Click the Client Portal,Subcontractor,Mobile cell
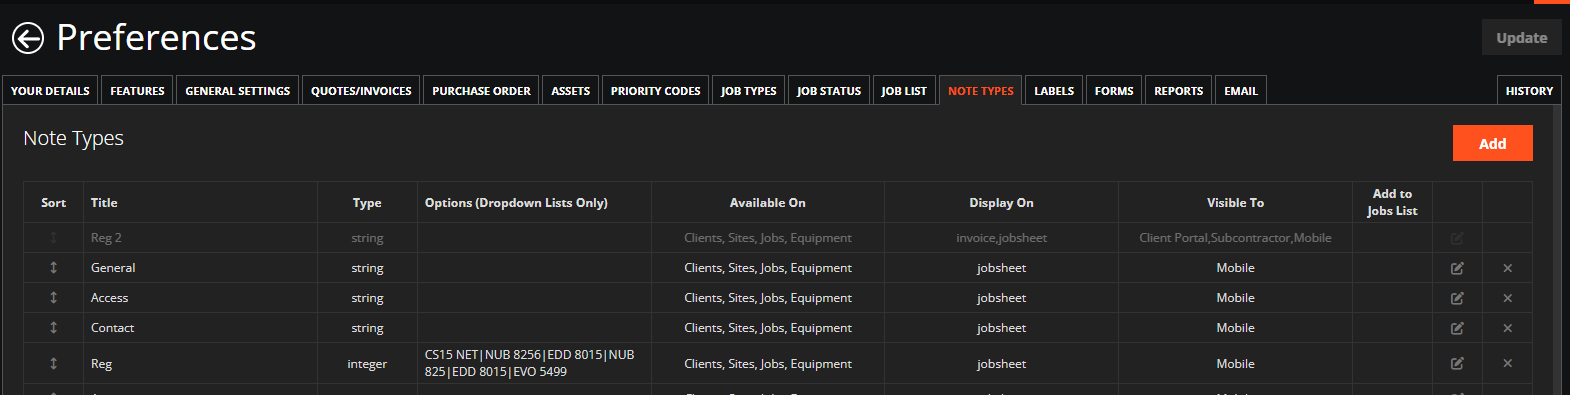The height and width of the screenshot is (395, 1570). point(1235,238)
